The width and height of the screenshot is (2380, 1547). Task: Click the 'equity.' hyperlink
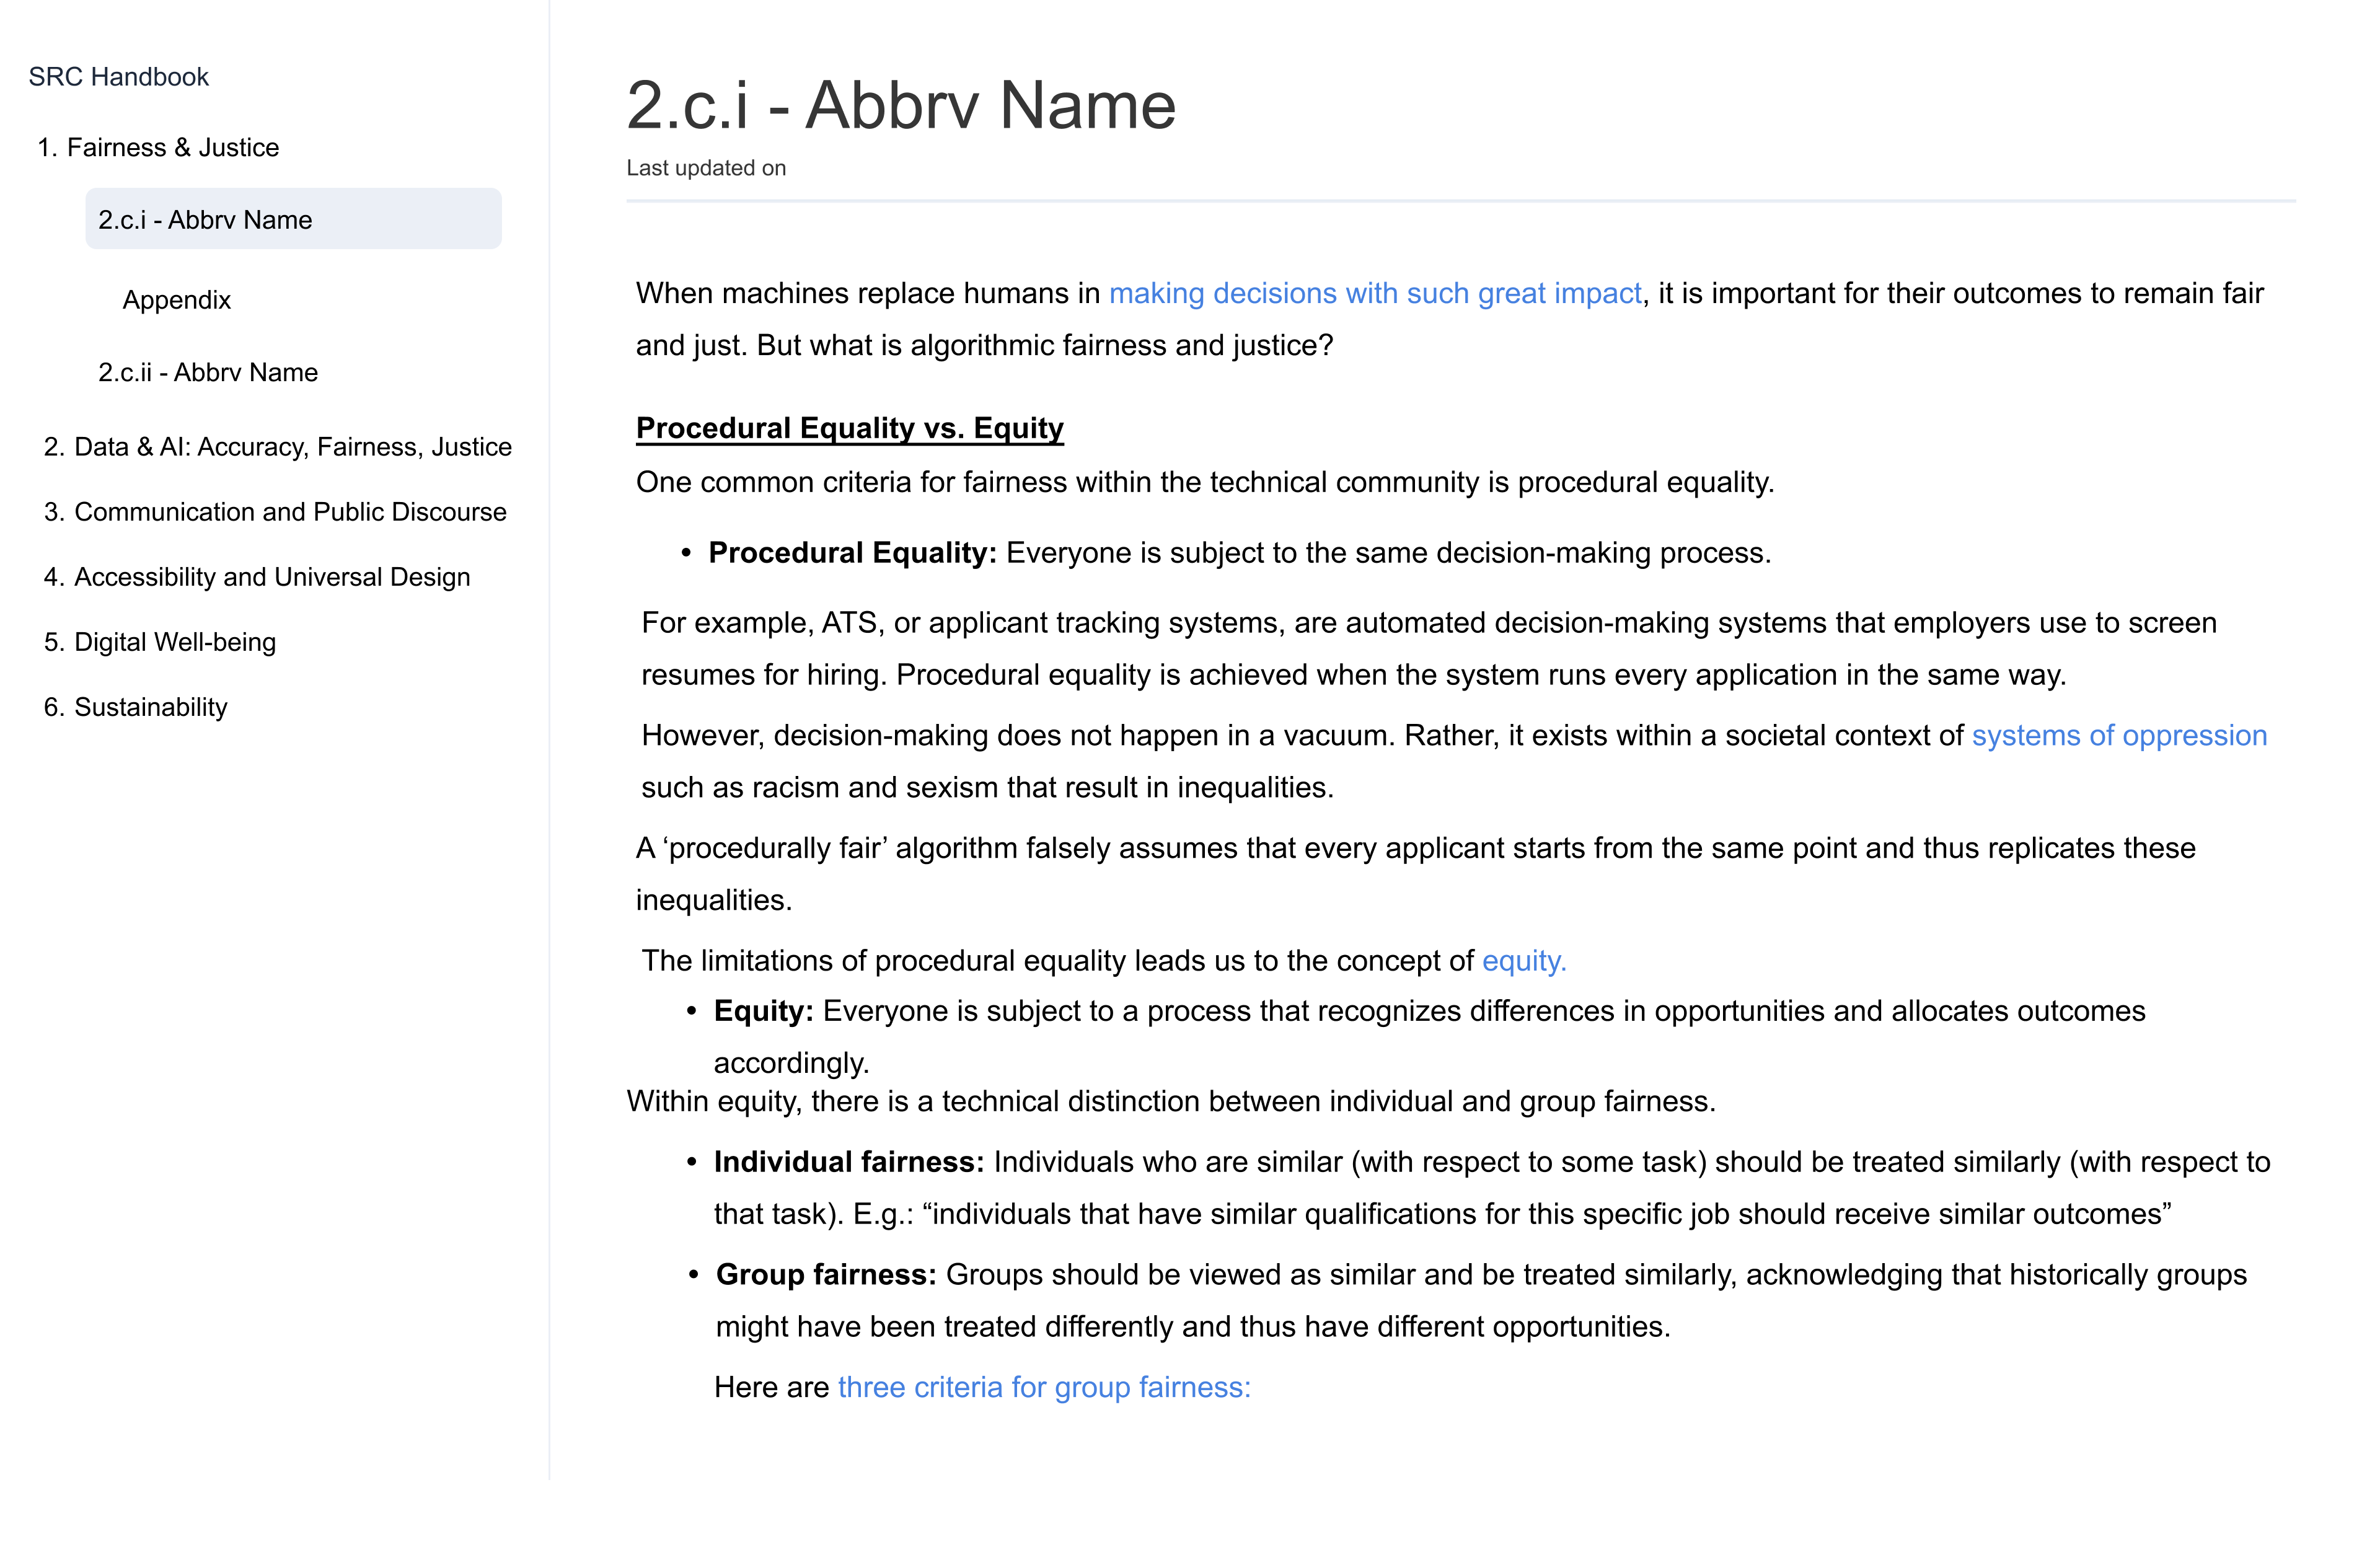(x=1524, y=960)
